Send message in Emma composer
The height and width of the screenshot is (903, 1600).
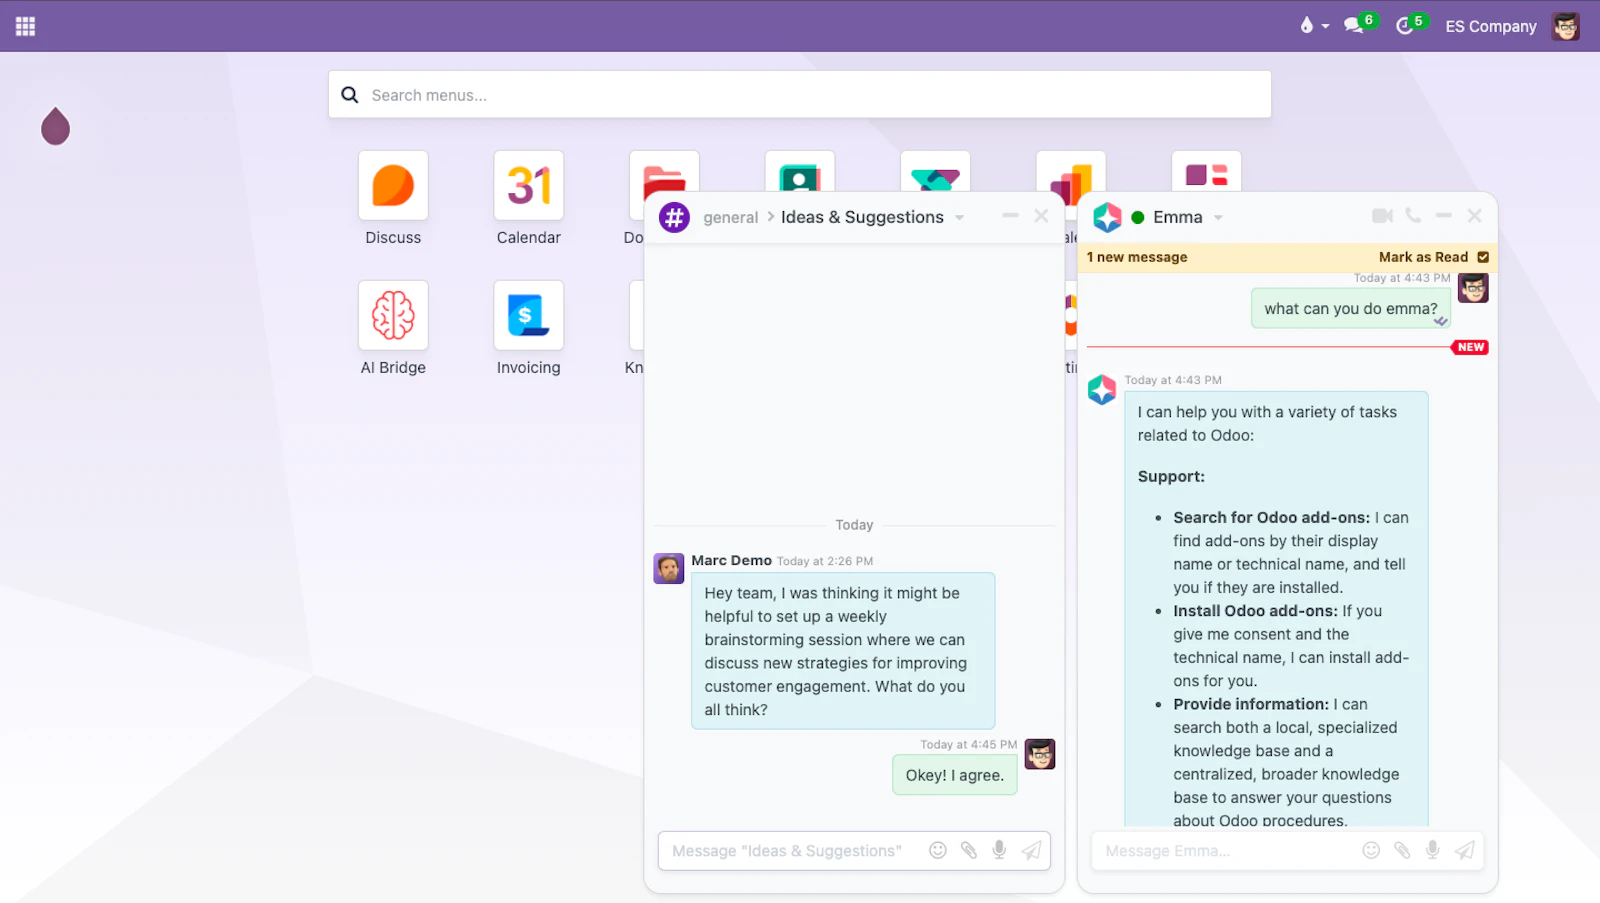click(1464, 850)
